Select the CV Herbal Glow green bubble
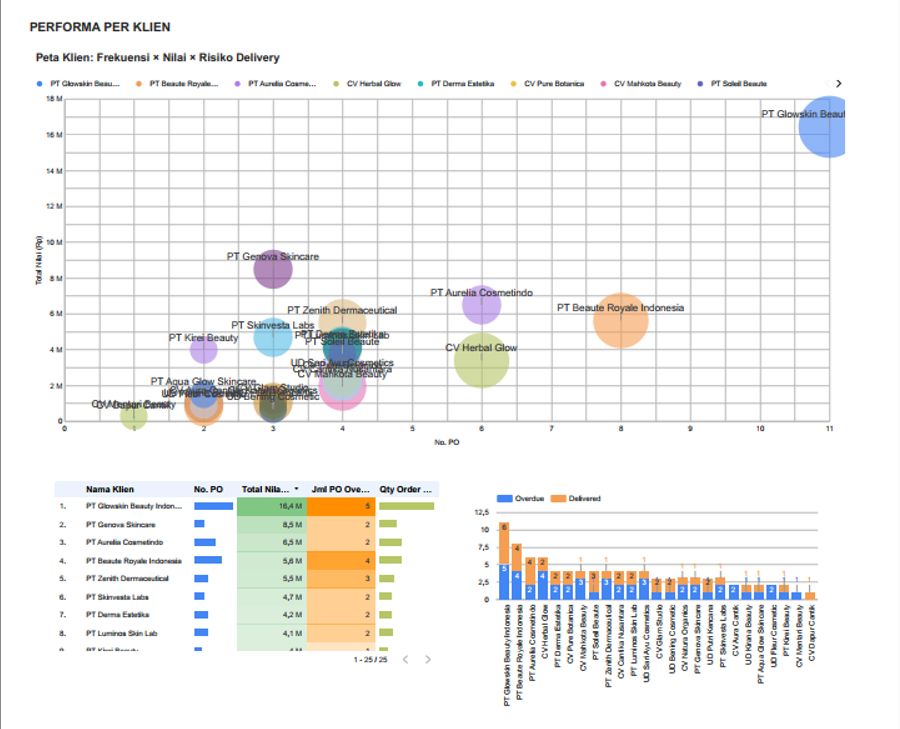Viewport: 900px width, 729px height. pyautogui.click(x=482, y=360)
